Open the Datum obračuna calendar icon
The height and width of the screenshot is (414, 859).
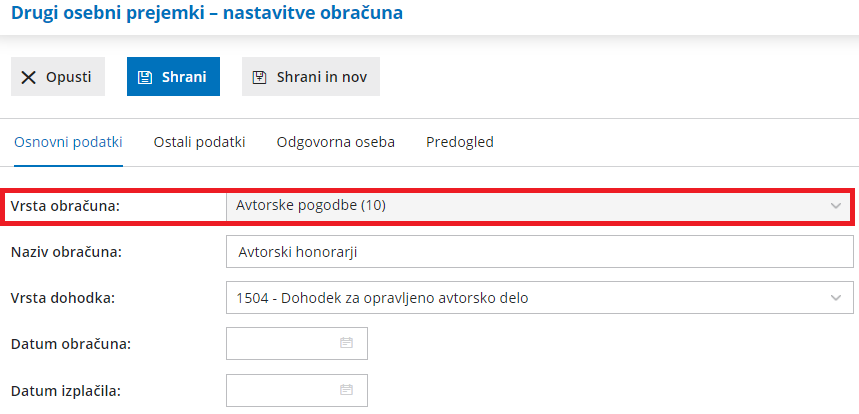pos(347,343)
